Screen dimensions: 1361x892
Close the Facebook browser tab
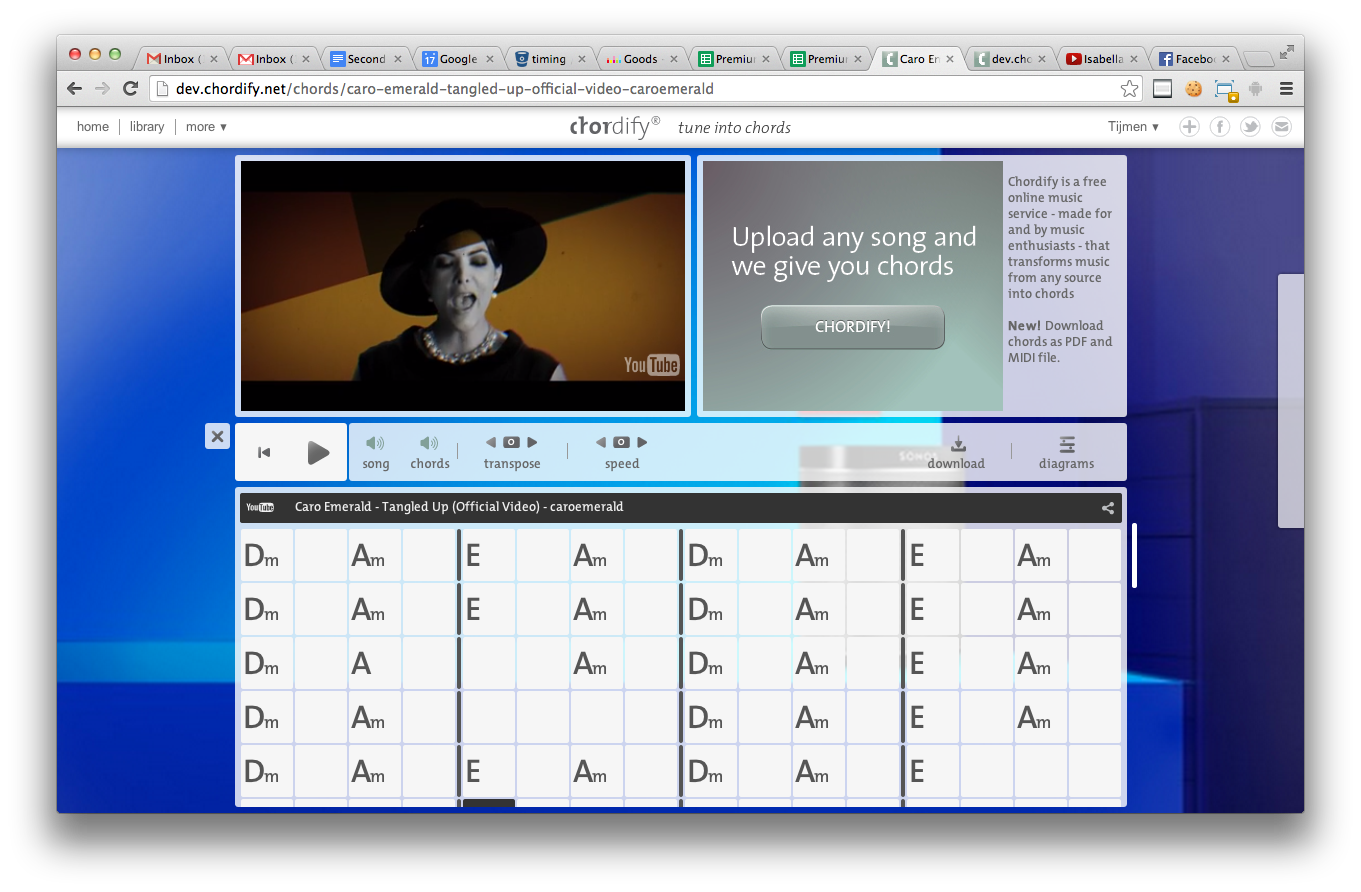(x=1226, y=59)
